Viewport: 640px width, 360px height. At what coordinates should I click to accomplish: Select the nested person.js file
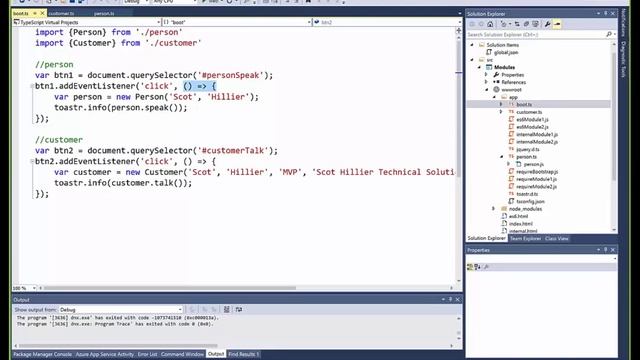533,164
